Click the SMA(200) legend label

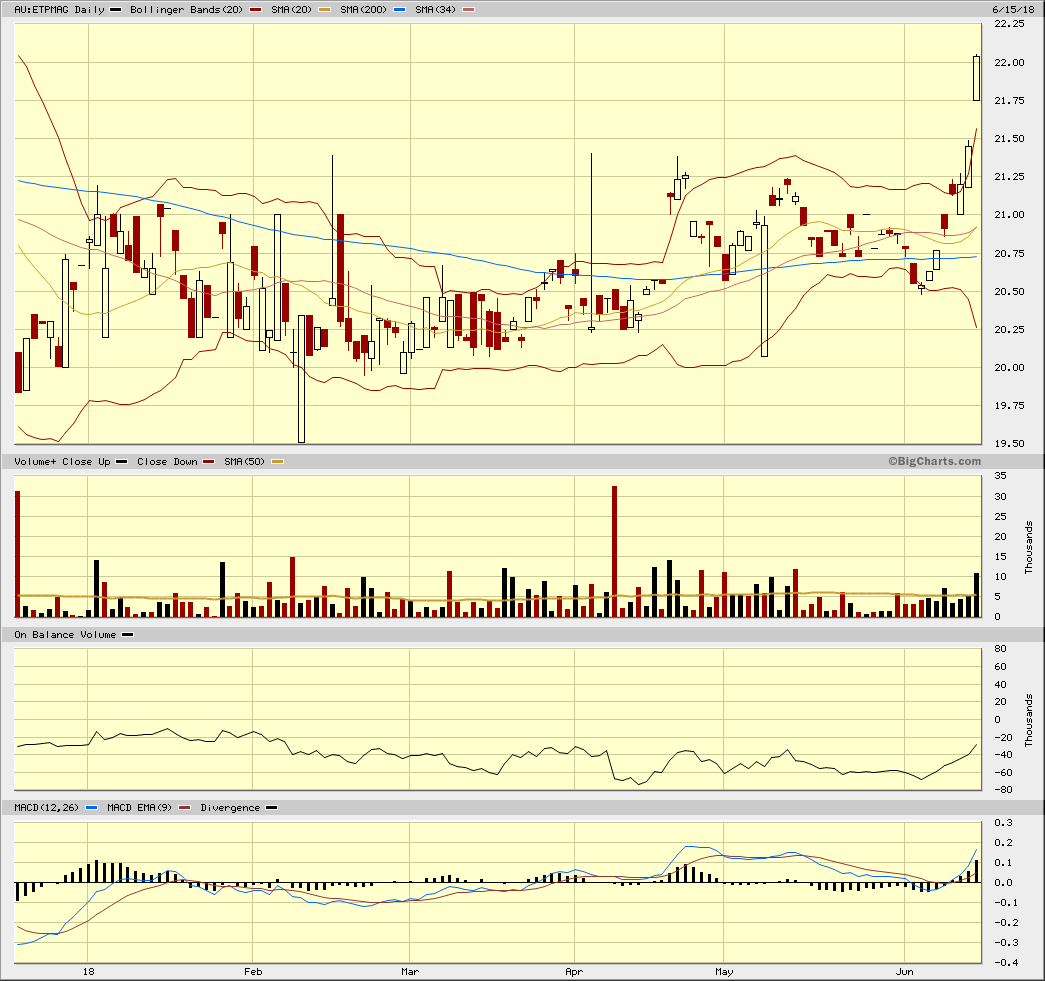[363, 10]
